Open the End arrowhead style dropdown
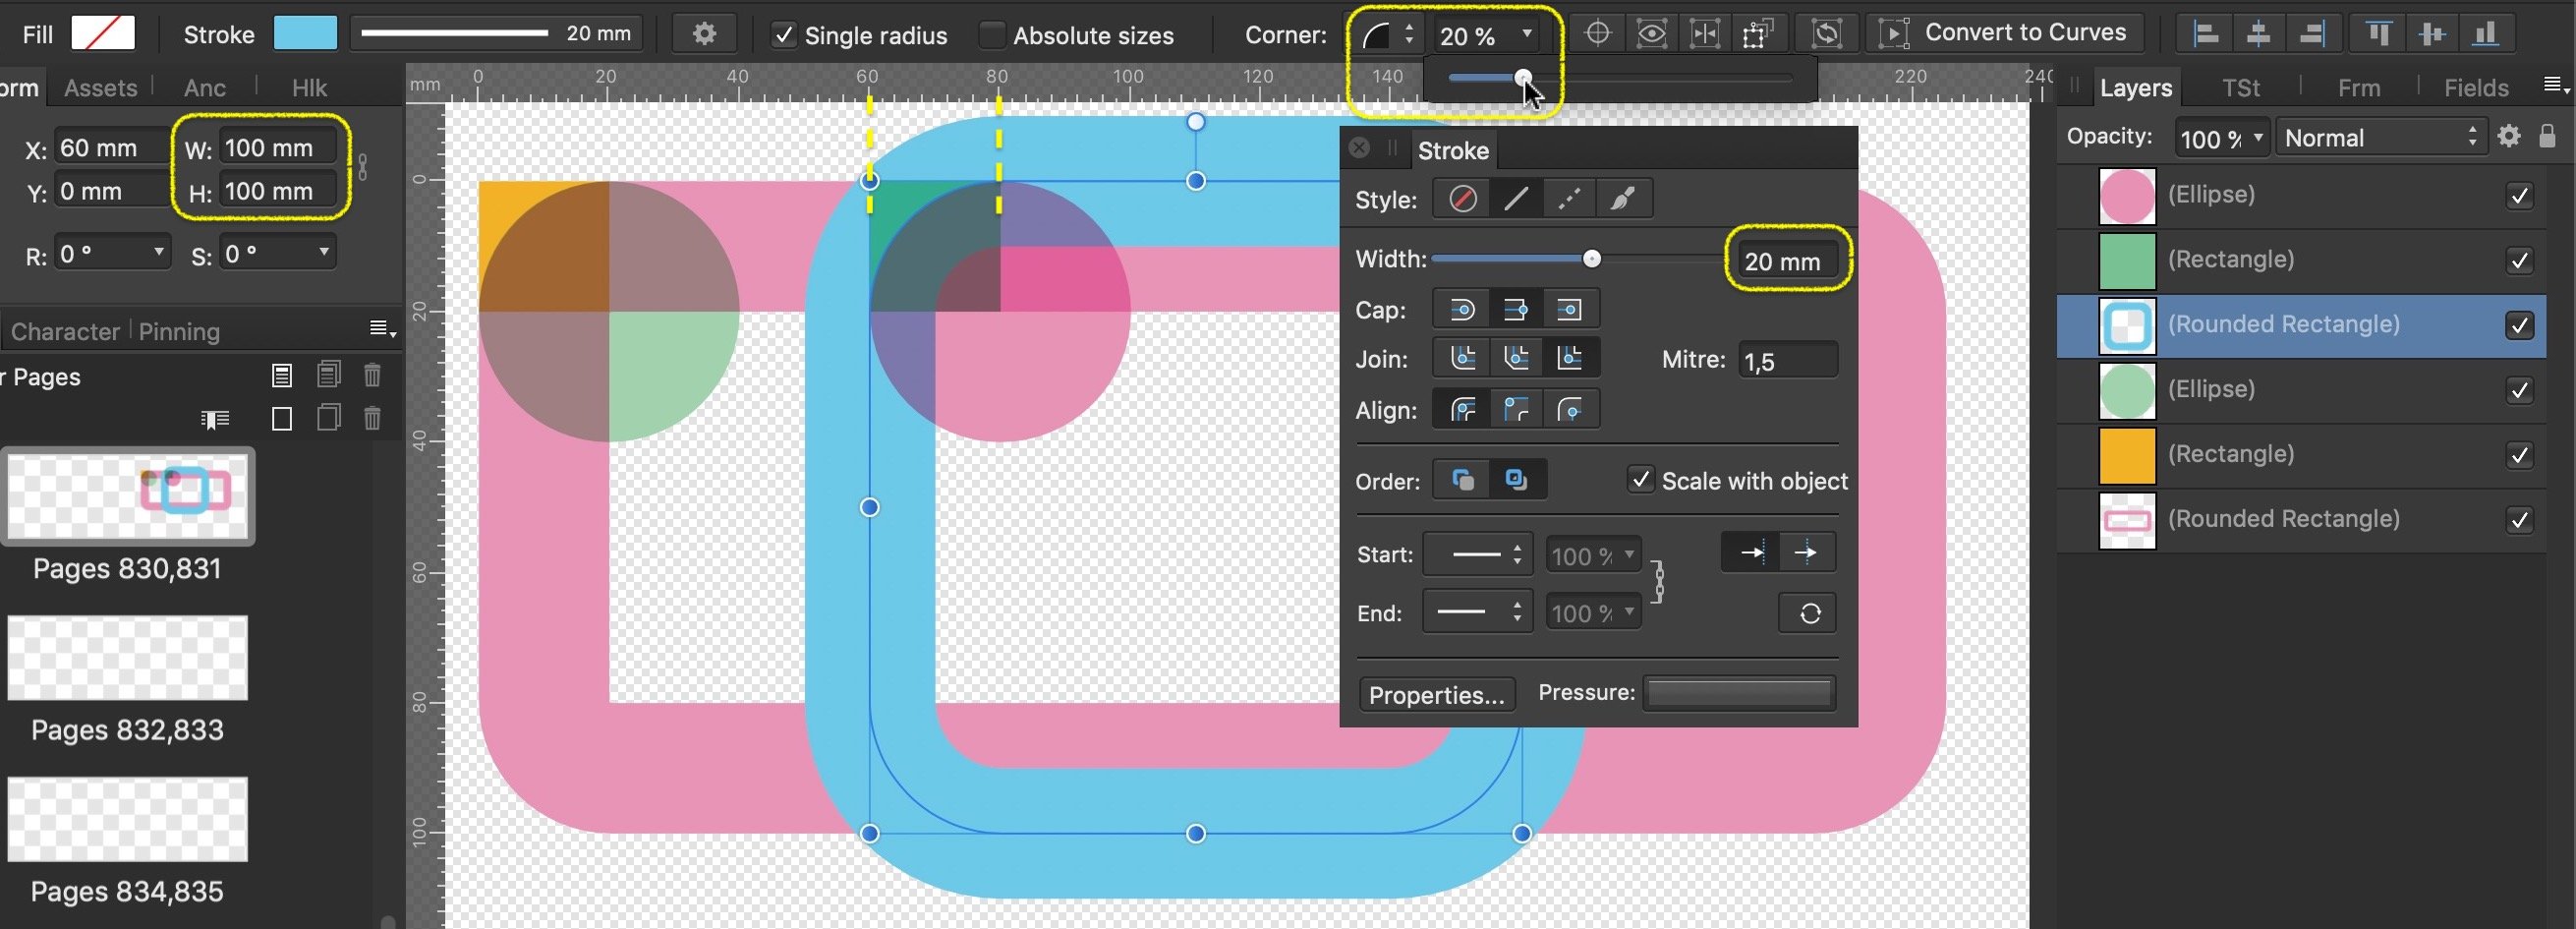Viewport: 2576px width, 929px height. (x=1478, y=612)
